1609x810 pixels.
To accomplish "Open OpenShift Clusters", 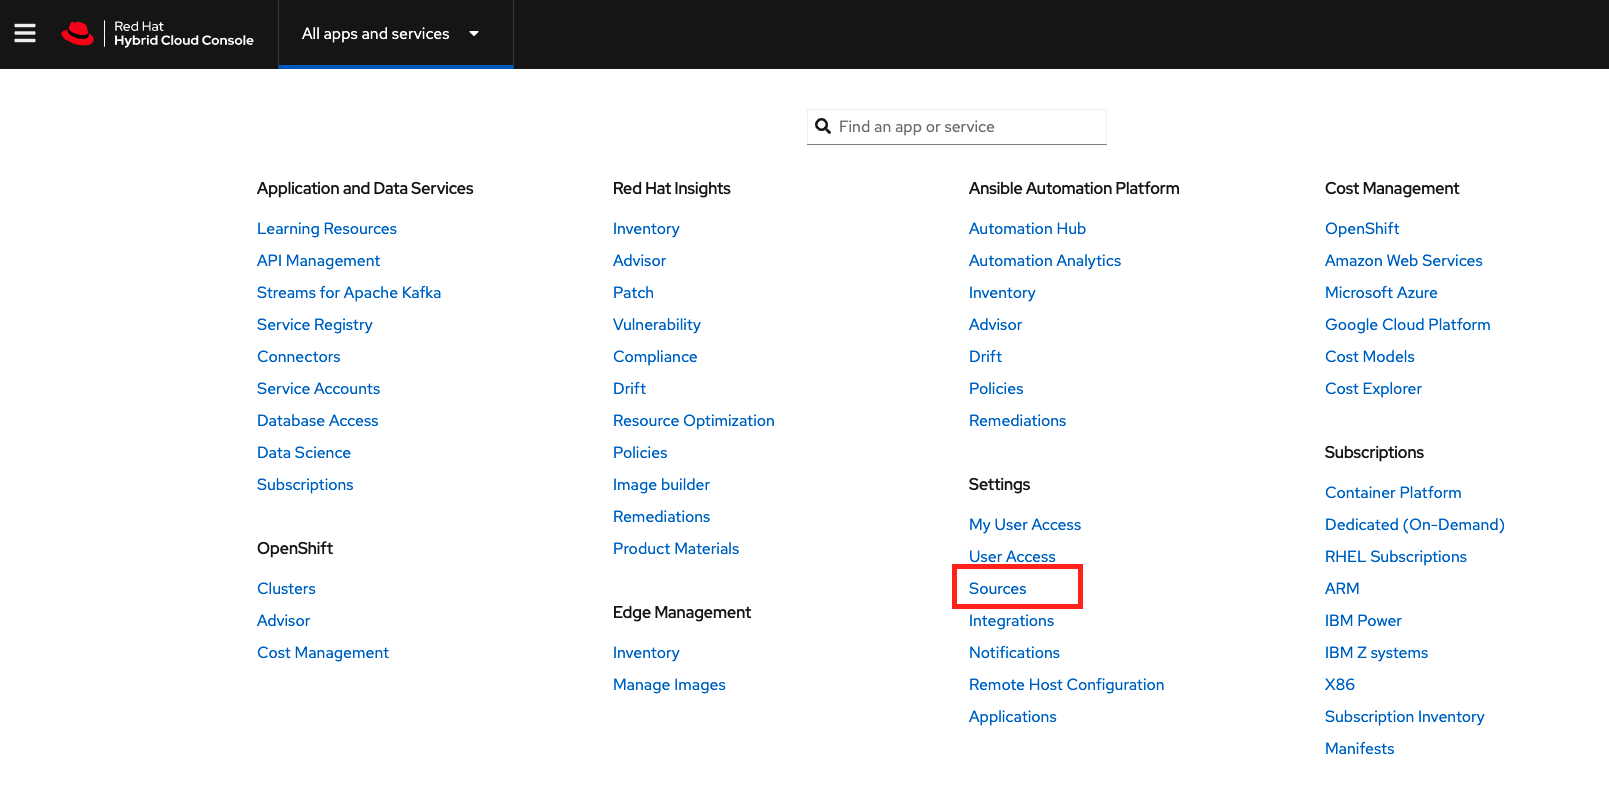I will 286,589.
